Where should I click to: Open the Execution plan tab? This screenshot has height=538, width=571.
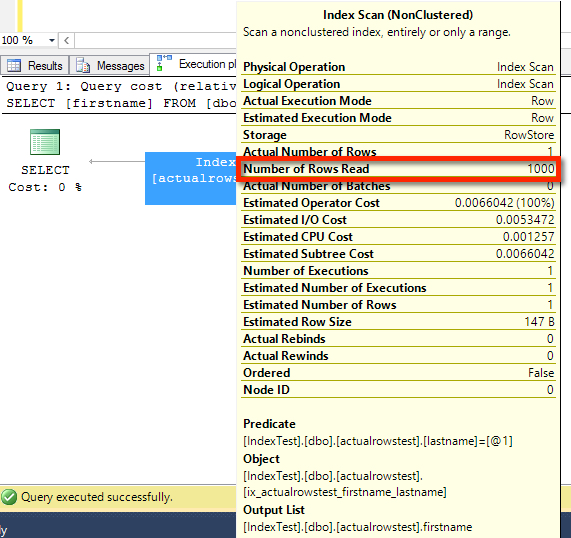click(194, 64)
